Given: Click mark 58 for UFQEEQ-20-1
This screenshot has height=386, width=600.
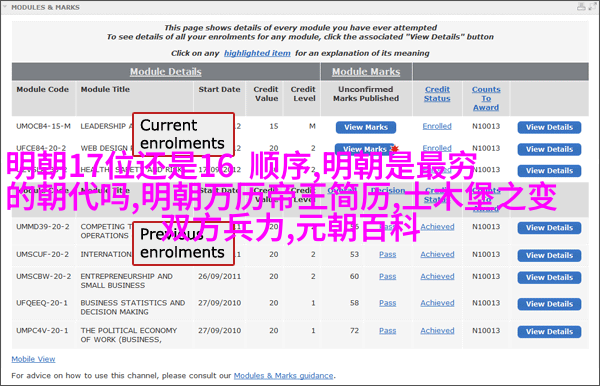Looking at the screenshot, I should point(355,303).
